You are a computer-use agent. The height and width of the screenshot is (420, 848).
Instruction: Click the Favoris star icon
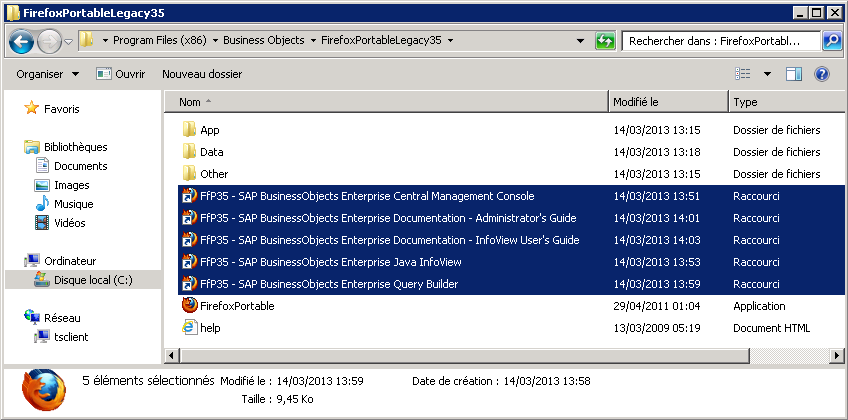pos(31,108)
